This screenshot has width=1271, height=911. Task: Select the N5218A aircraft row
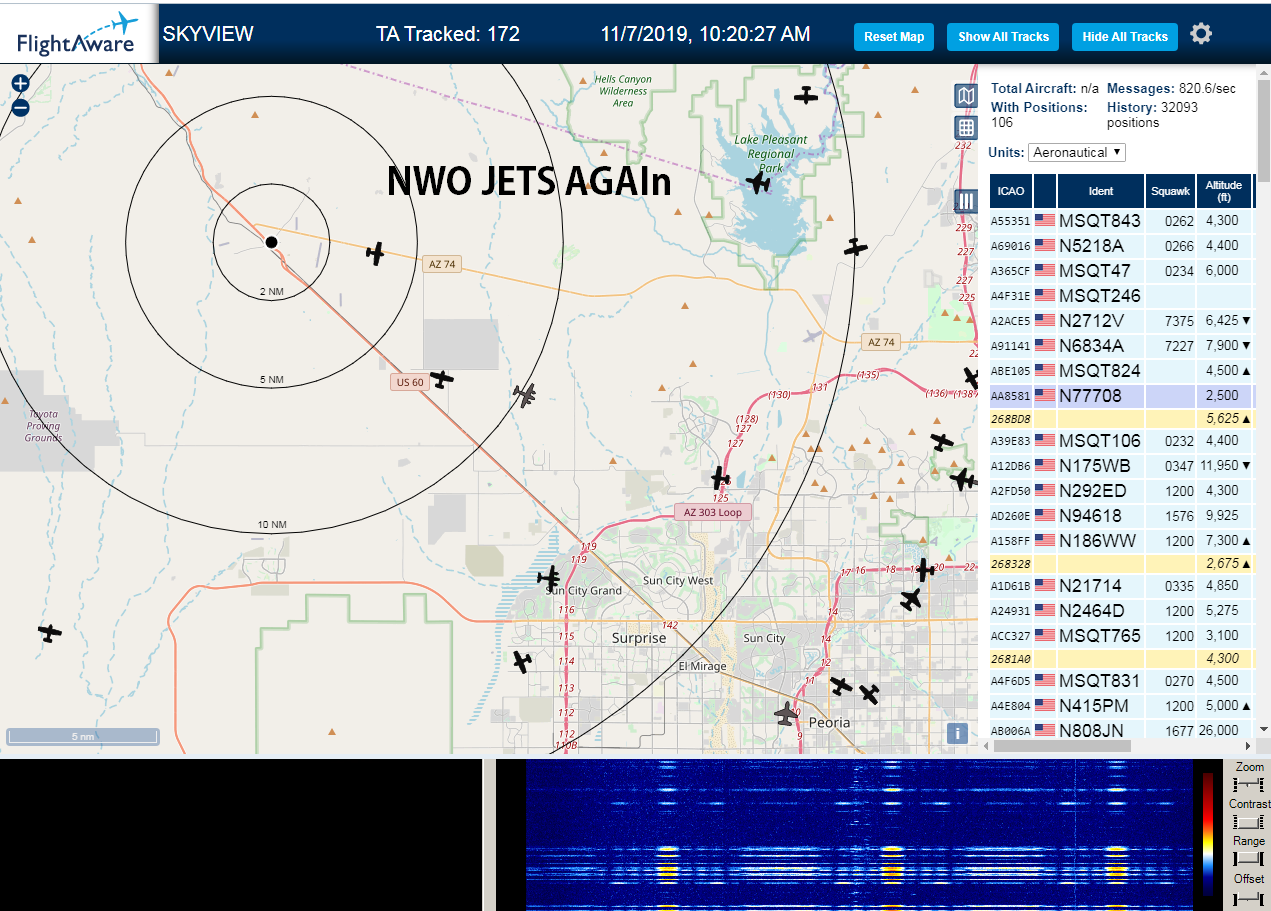(x=1121, y=245)
